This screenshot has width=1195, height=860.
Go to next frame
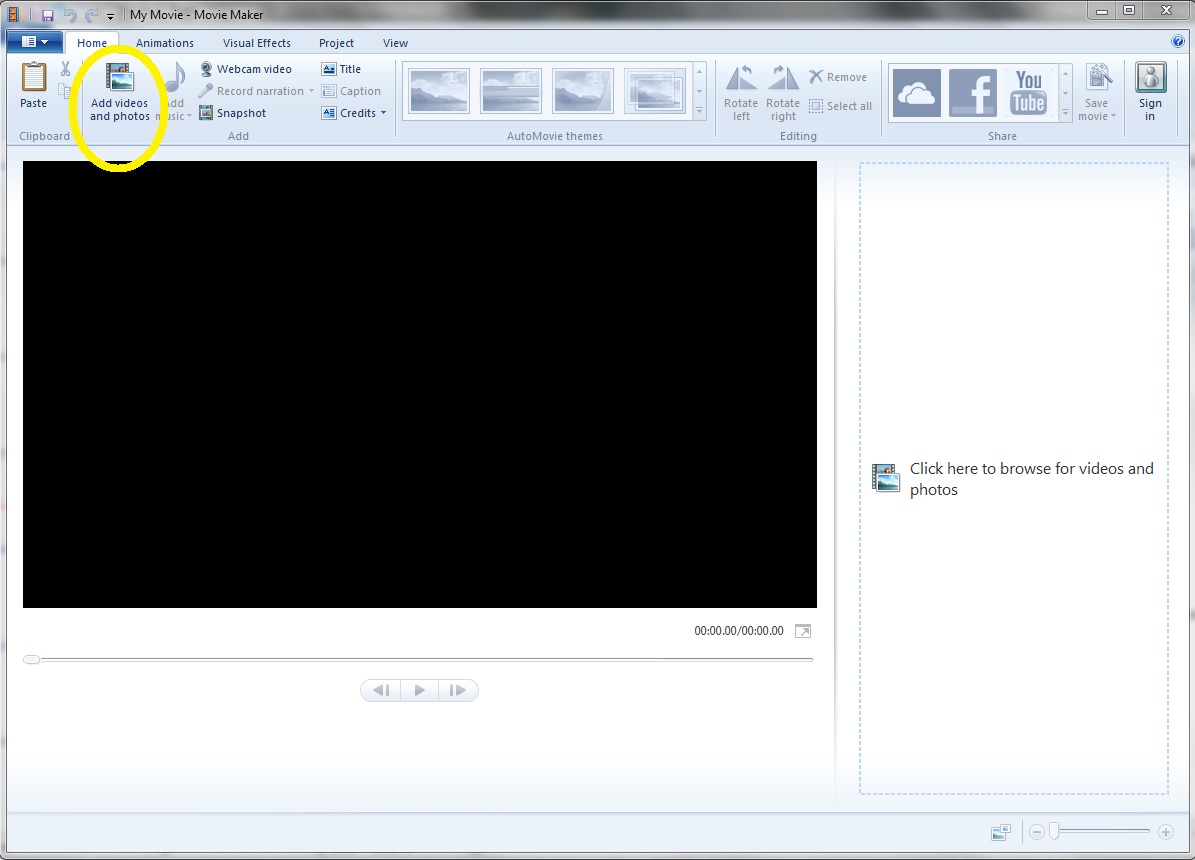[x=457, y=690]
